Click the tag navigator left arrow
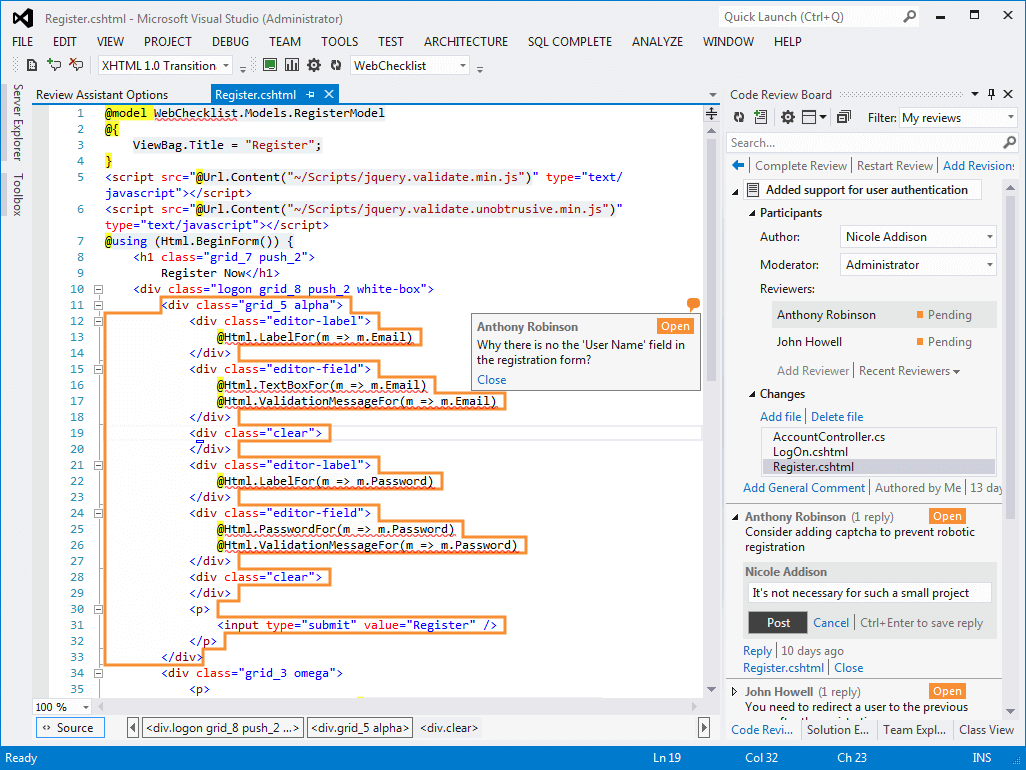Viewport: 1026px width, 770px height. [133, 727]
